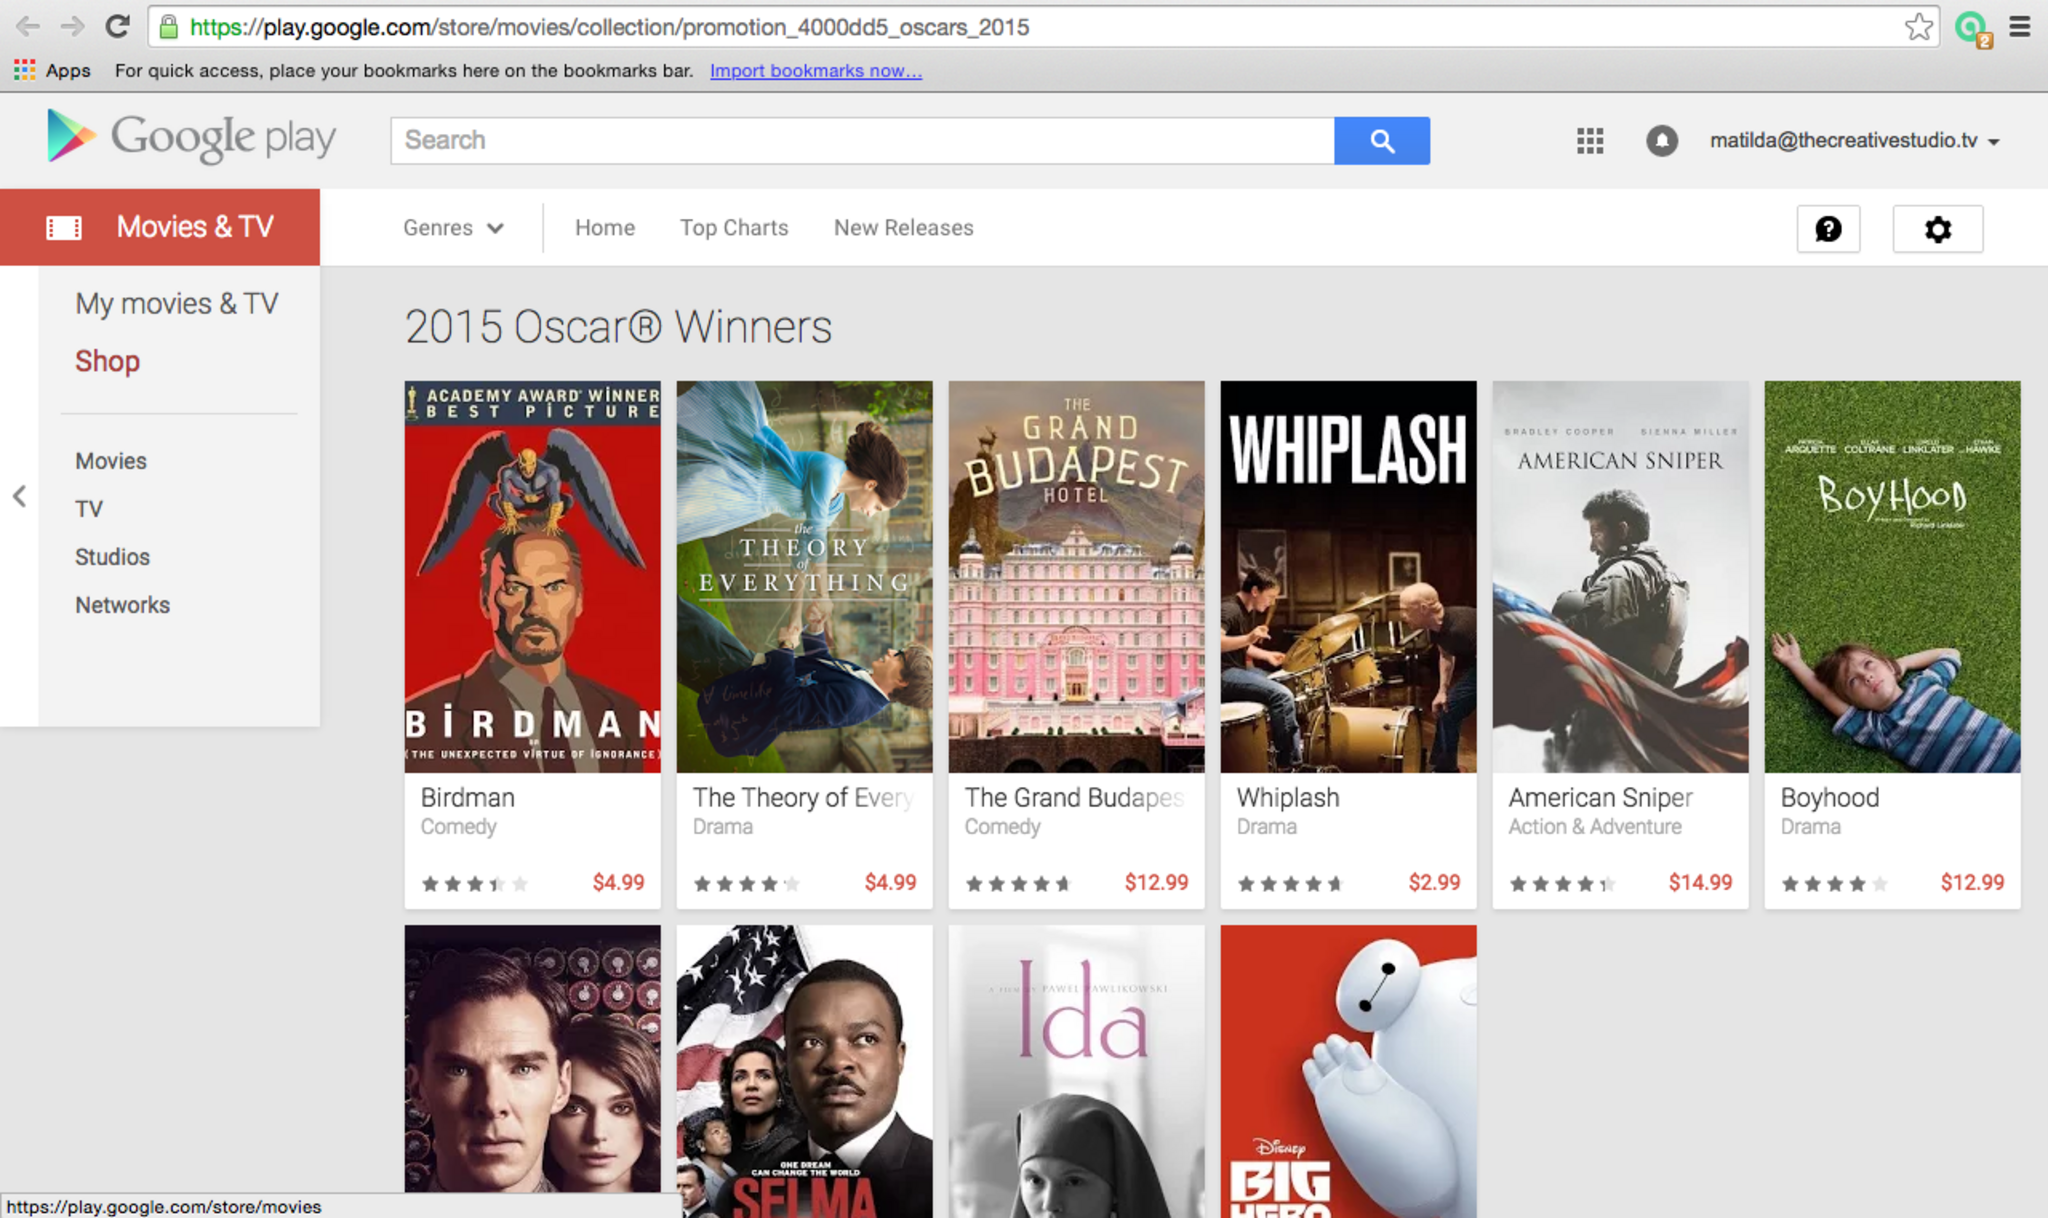
Task: Open TV in the sidebar
Action: [x=88, y=509]
